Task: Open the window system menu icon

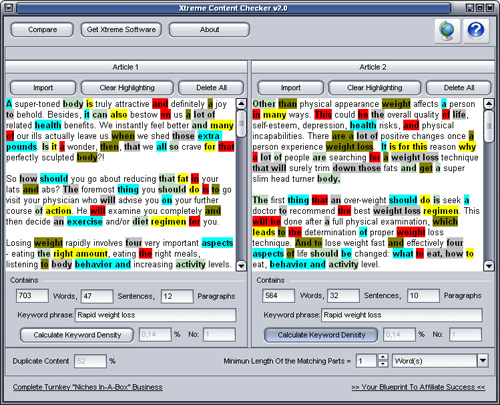Action: tap(9, 7)
